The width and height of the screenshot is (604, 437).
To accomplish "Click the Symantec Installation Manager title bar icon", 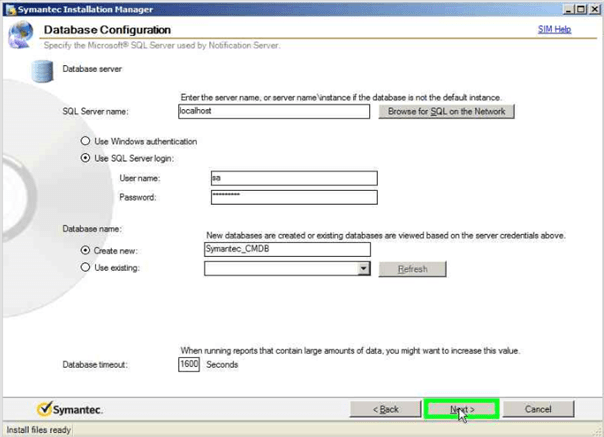I will point(8,9).
